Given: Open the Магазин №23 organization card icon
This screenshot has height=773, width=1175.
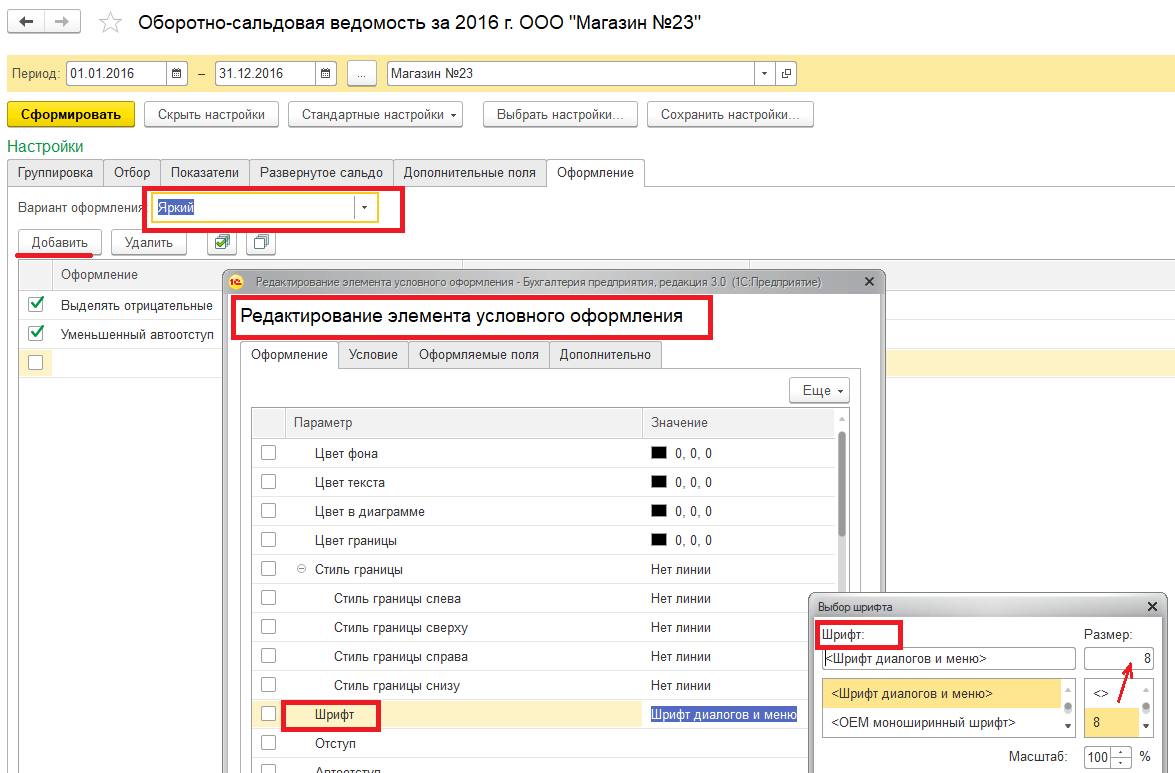Looking at the screenshot, I should 786,74.
